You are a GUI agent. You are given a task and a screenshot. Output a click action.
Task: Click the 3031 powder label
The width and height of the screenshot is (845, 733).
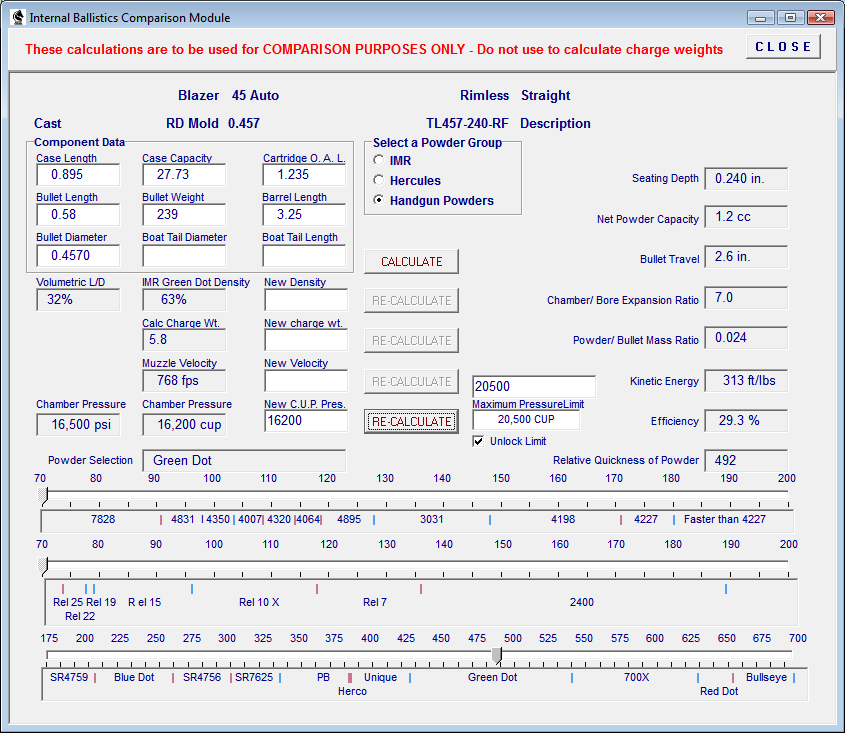pyautogui.click(x=432, y=519)
